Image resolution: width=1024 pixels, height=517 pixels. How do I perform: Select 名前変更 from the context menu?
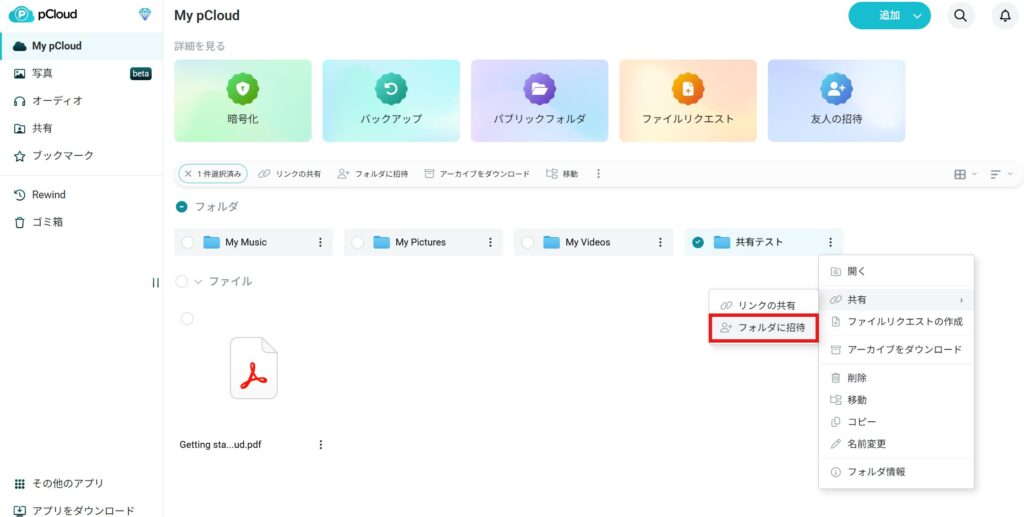click(x=866, y=444)
